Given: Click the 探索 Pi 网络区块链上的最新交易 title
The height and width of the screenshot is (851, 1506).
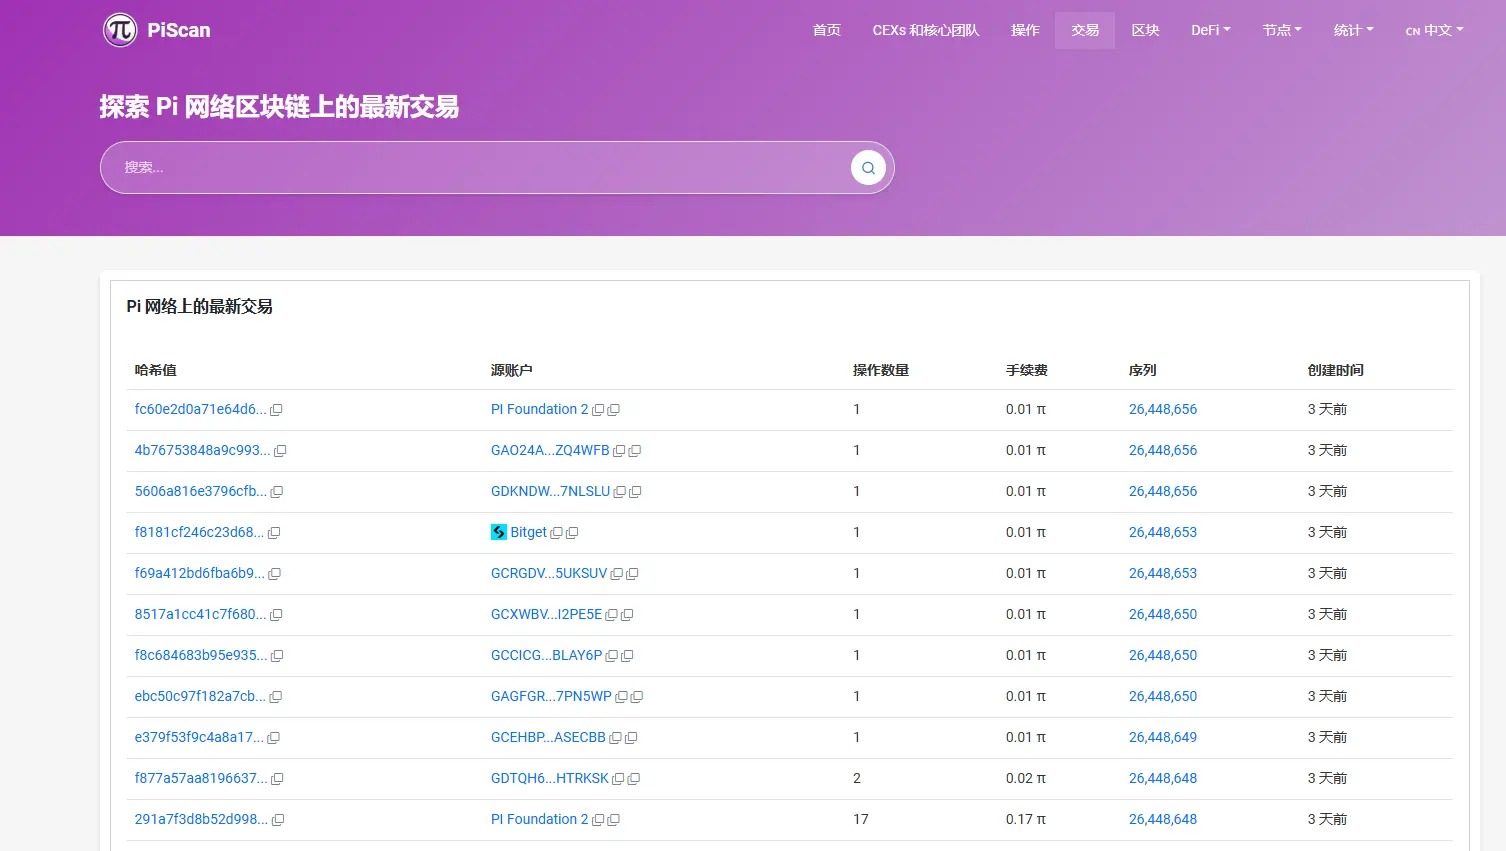Looking at the screenshot, I should 279,107.
